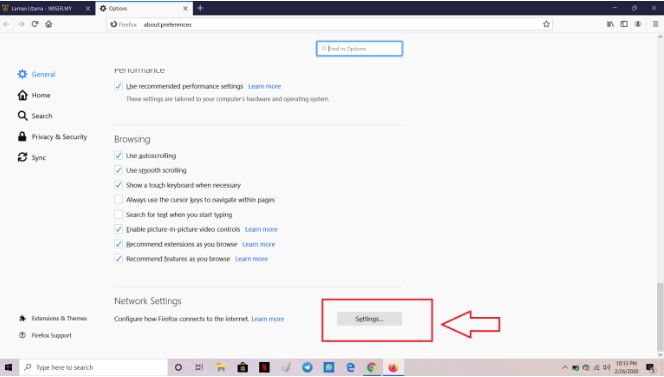Enable Search for text when typing
The width and height of the screenshot is (664, 377).
118,214
